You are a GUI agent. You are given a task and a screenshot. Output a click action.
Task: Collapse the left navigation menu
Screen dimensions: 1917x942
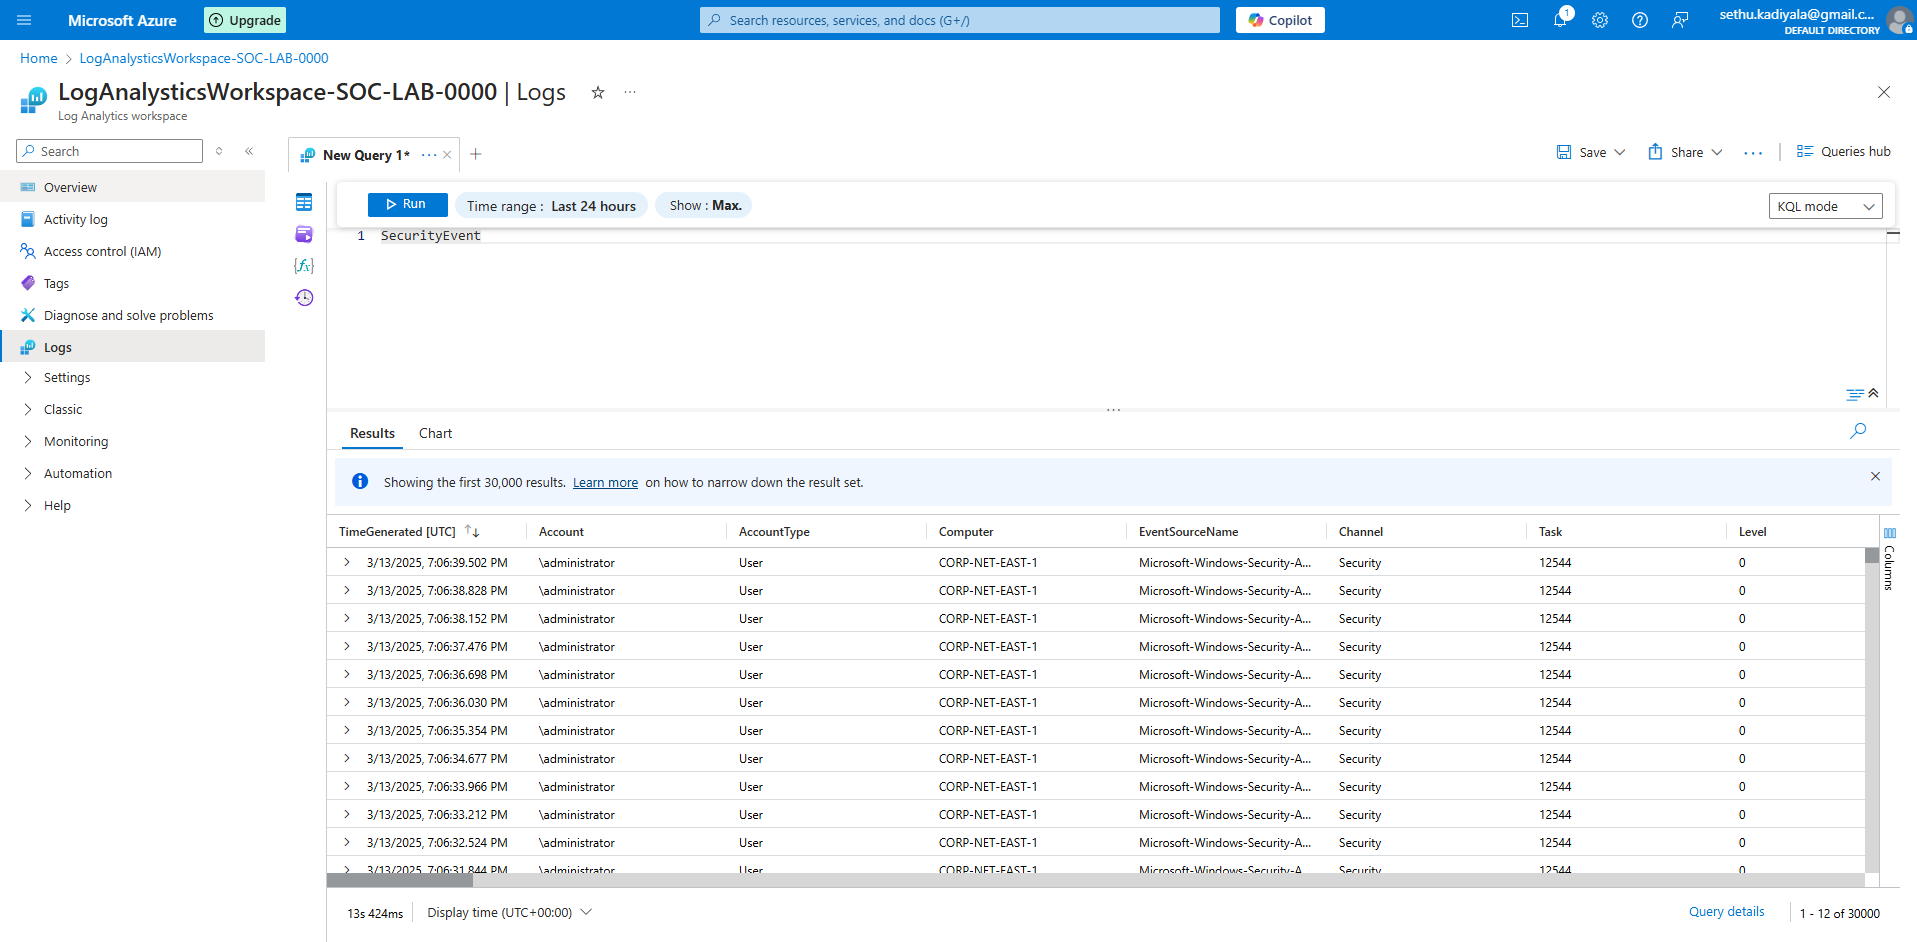(x=249, y=151)
